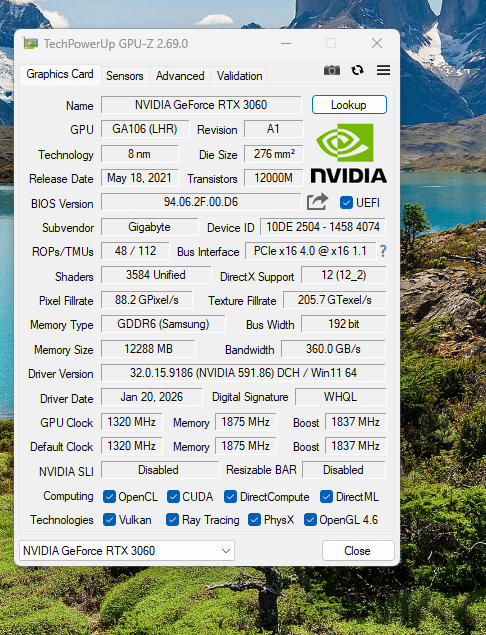
Task: Click the Bus Interface question mark
Action: (383, 251)
